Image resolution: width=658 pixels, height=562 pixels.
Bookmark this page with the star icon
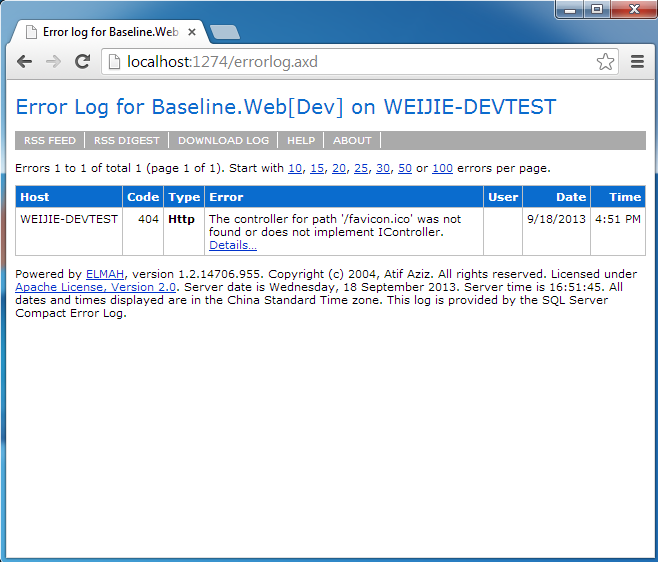pos(605,62)
